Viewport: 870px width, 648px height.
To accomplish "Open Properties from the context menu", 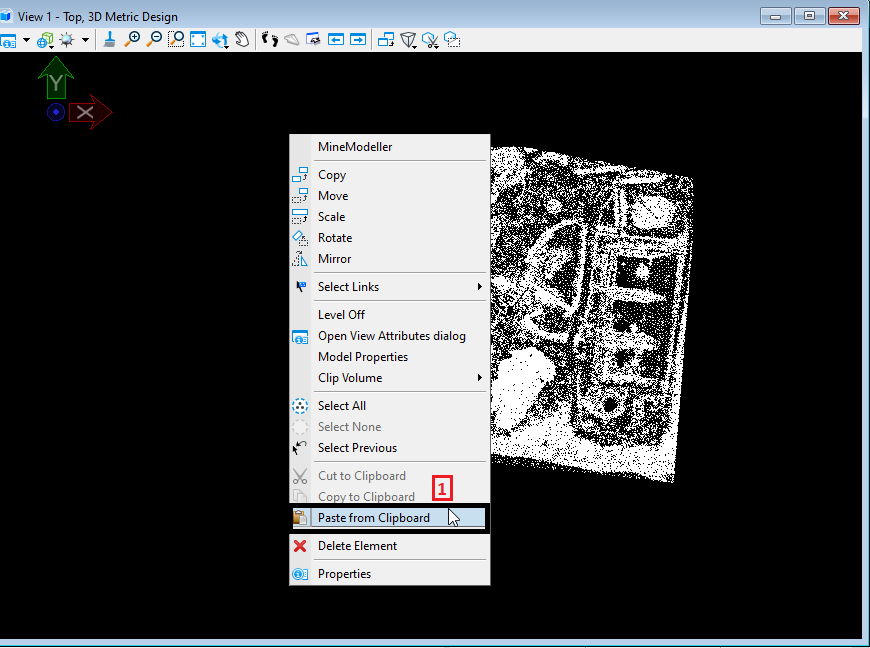I will (x=344, y=574).
